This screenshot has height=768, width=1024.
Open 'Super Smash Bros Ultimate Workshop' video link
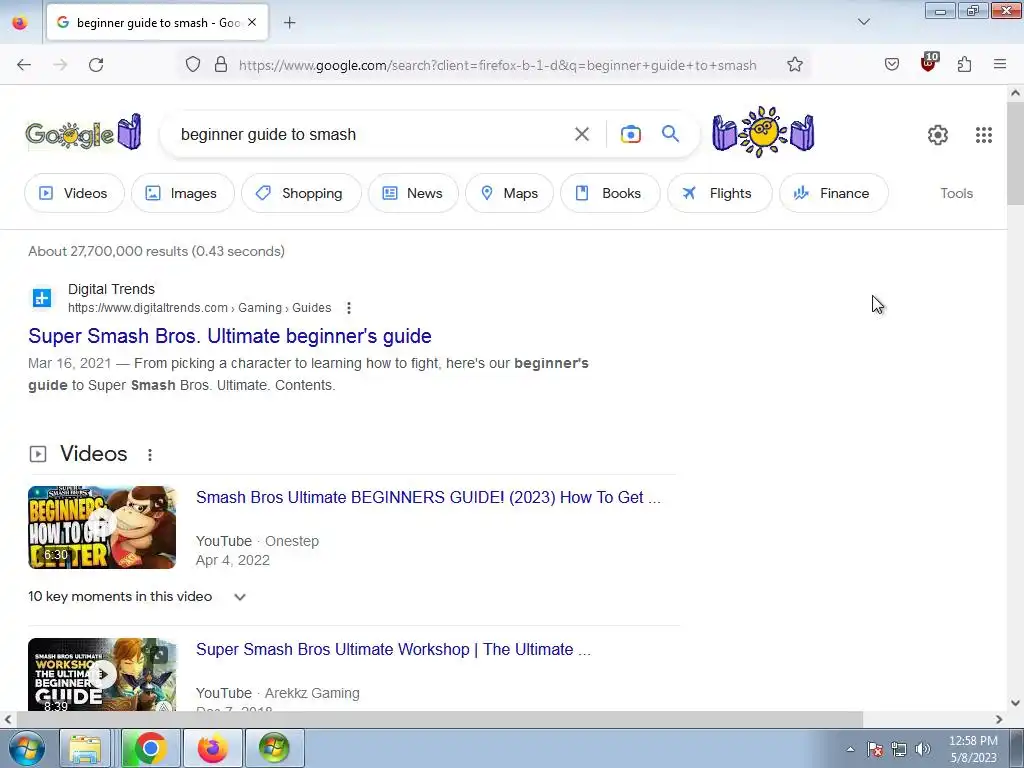393,649
